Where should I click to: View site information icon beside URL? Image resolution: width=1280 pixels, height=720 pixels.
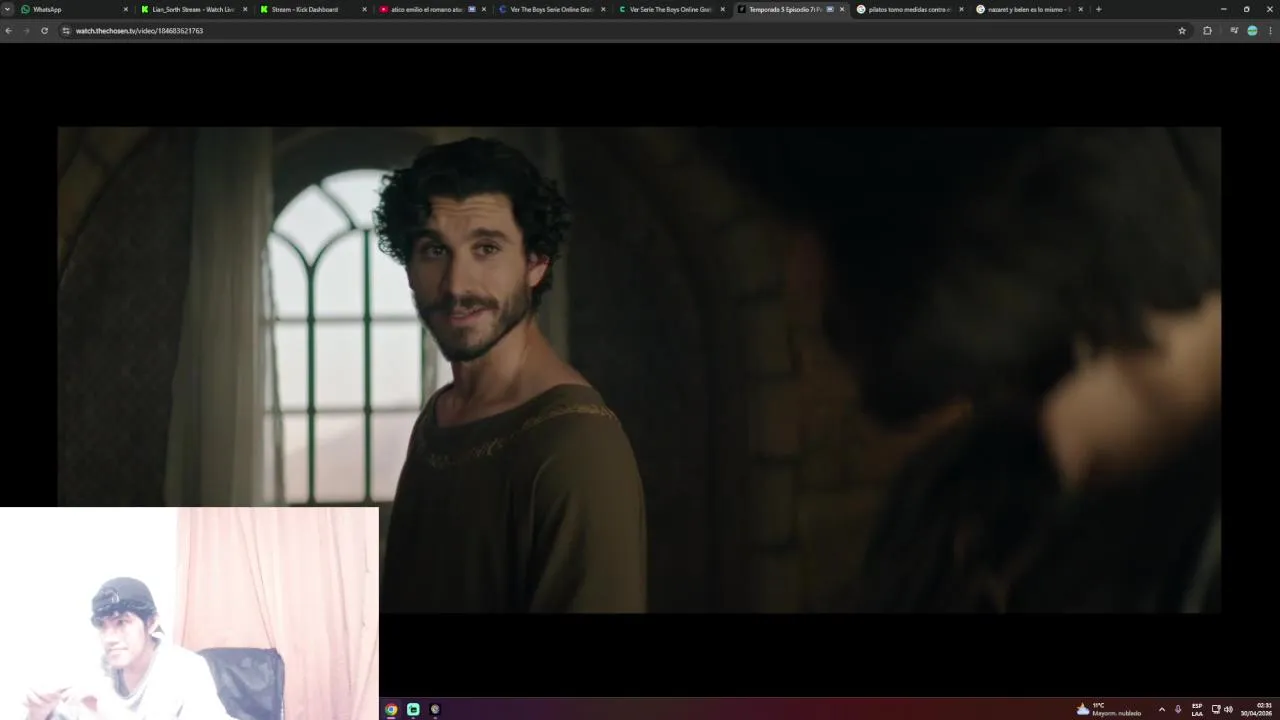(x=66, y=31)
